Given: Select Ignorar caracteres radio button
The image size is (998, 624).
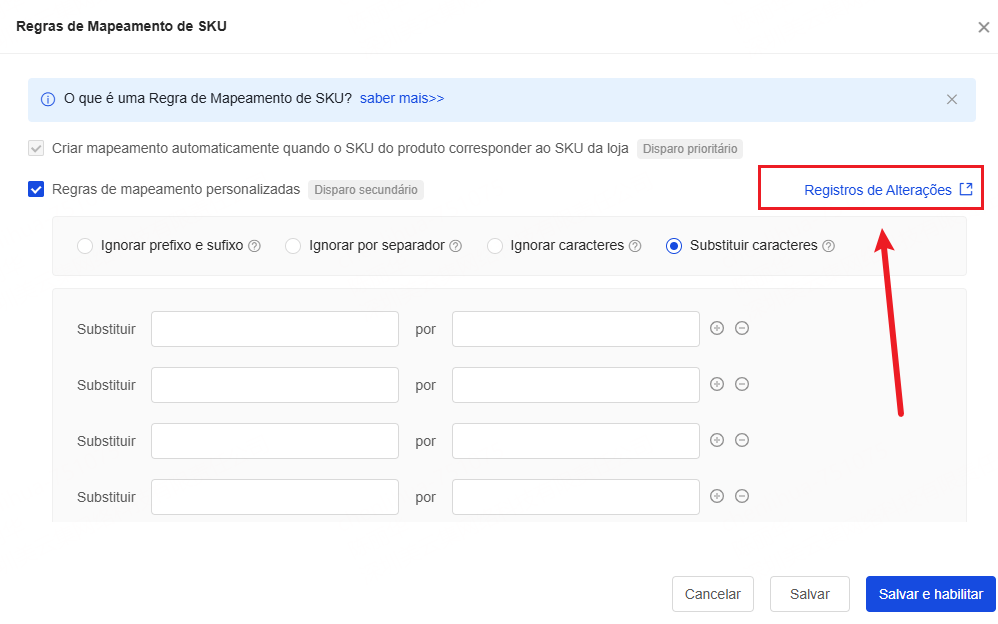Looking at the screenshot, I should tap(495, 246).
